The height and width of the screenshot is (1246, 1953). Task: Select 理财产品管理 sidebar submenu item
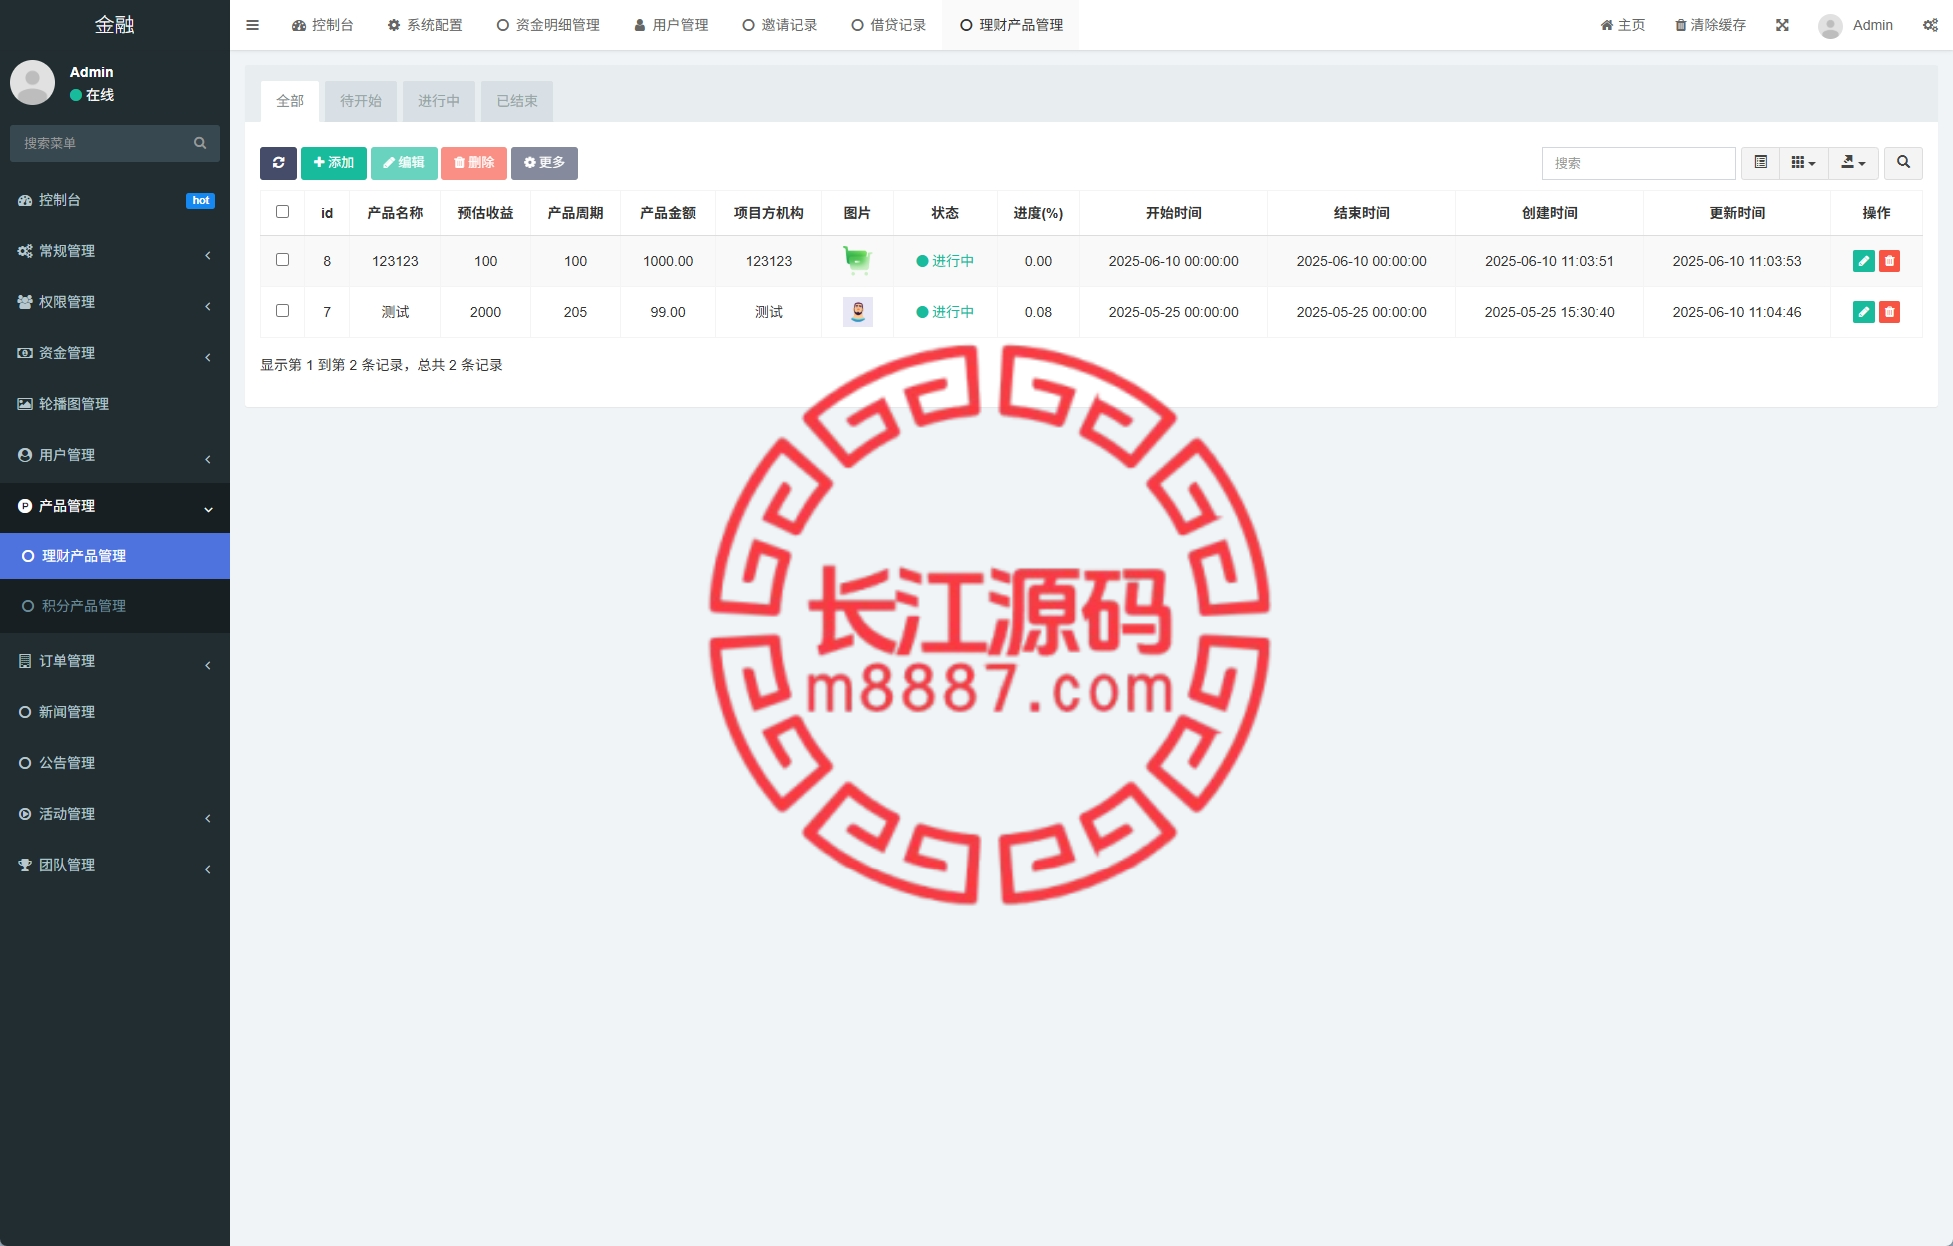tap(115, 556)
